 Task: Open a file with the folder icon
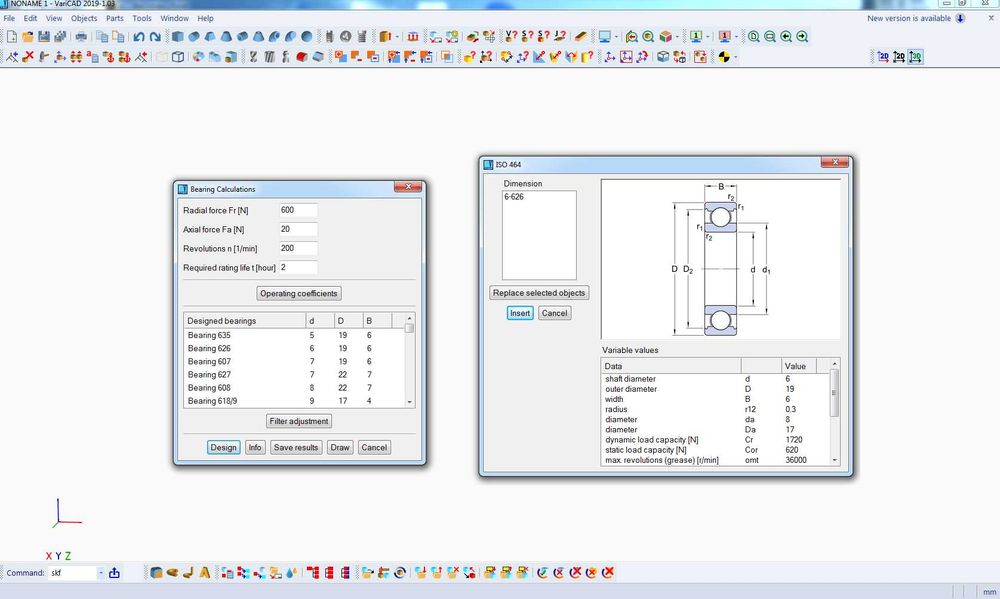pyautogui.click(x=27, y=37)
